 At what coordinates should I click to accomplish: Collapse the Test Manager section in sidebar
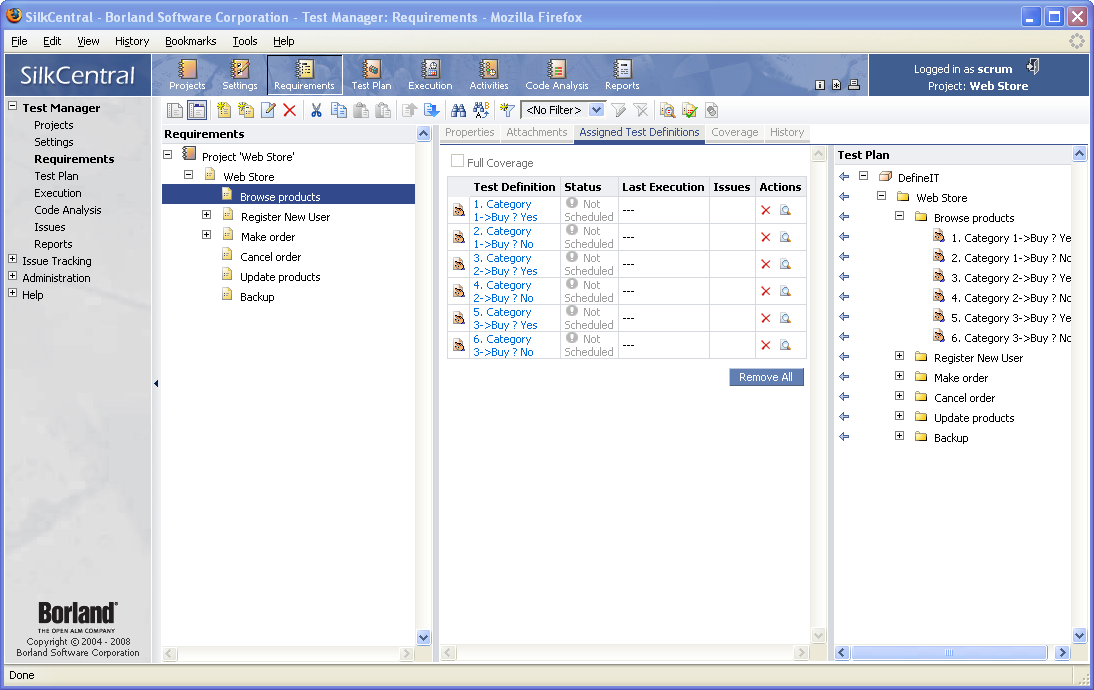[13, 106]
